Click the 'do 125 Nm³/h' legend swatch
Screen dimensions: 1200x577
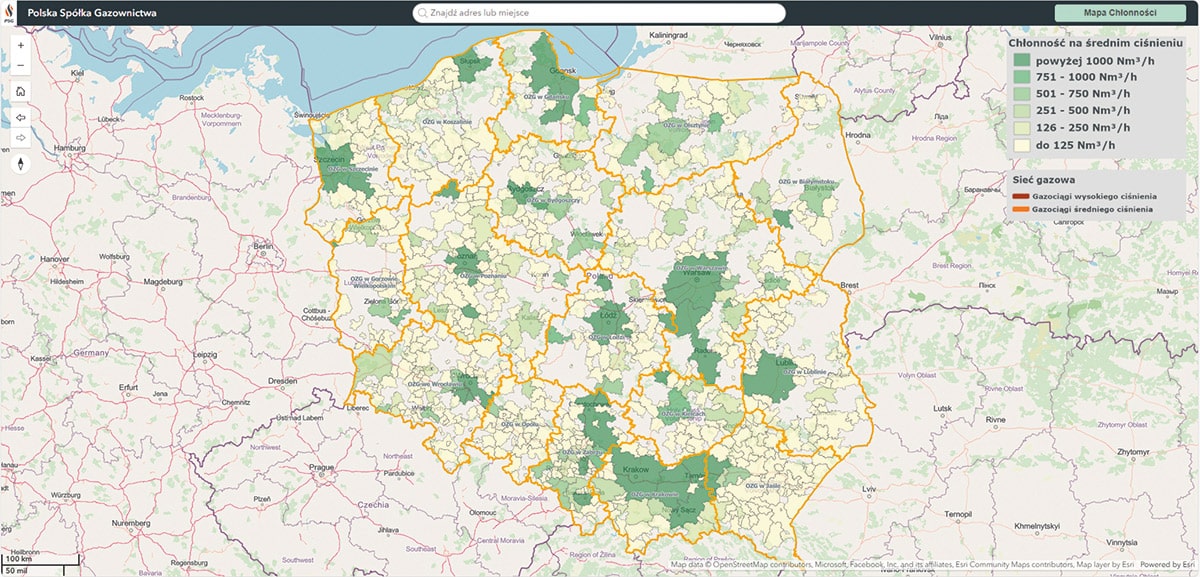click(1021, 145)
